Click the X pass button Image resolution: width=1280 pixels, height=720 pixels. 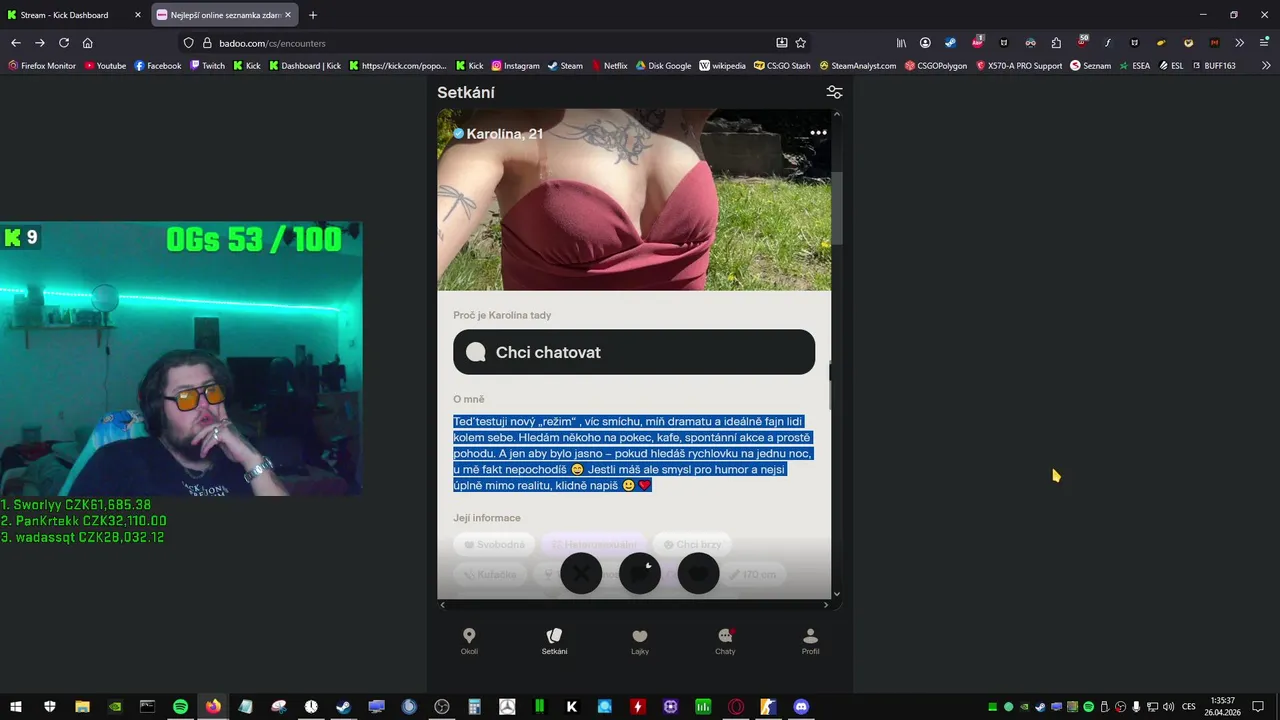pos(581,574)
